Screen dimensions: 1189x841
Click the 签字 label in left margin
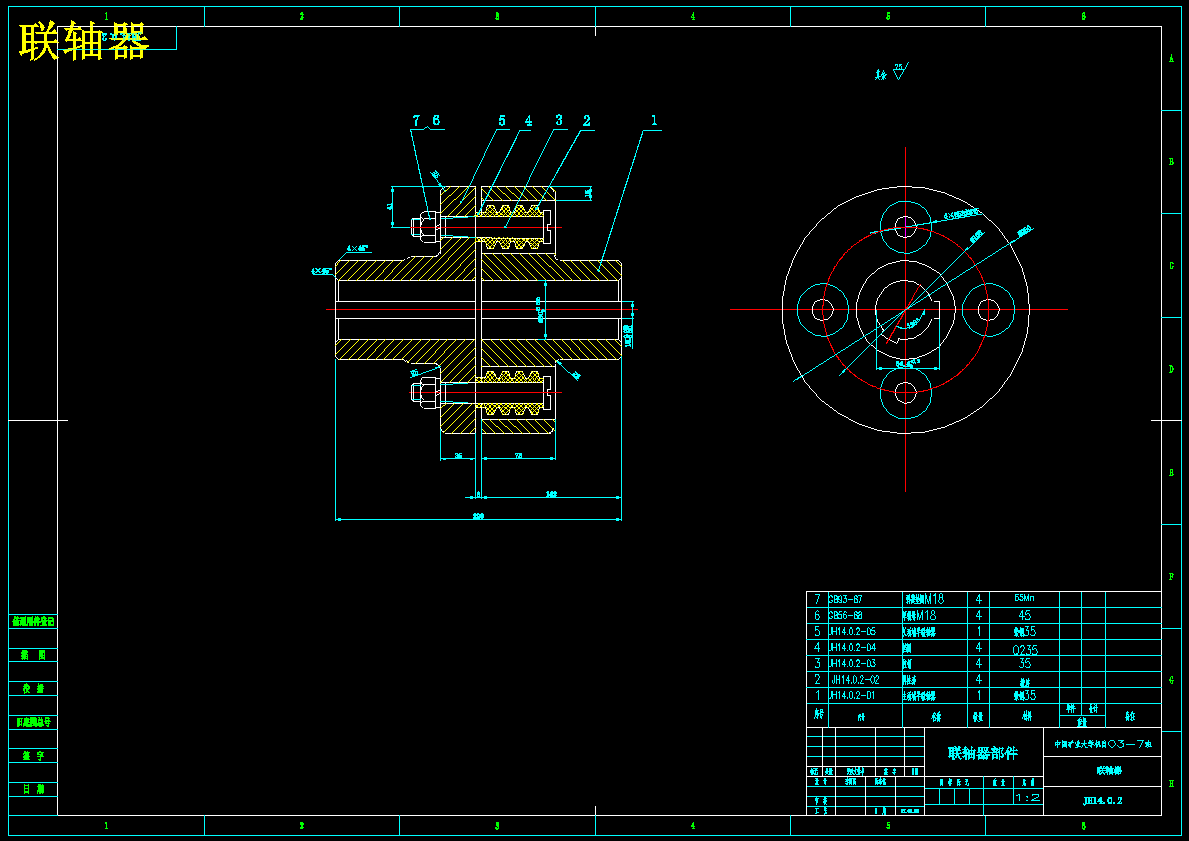pos(33,756)
